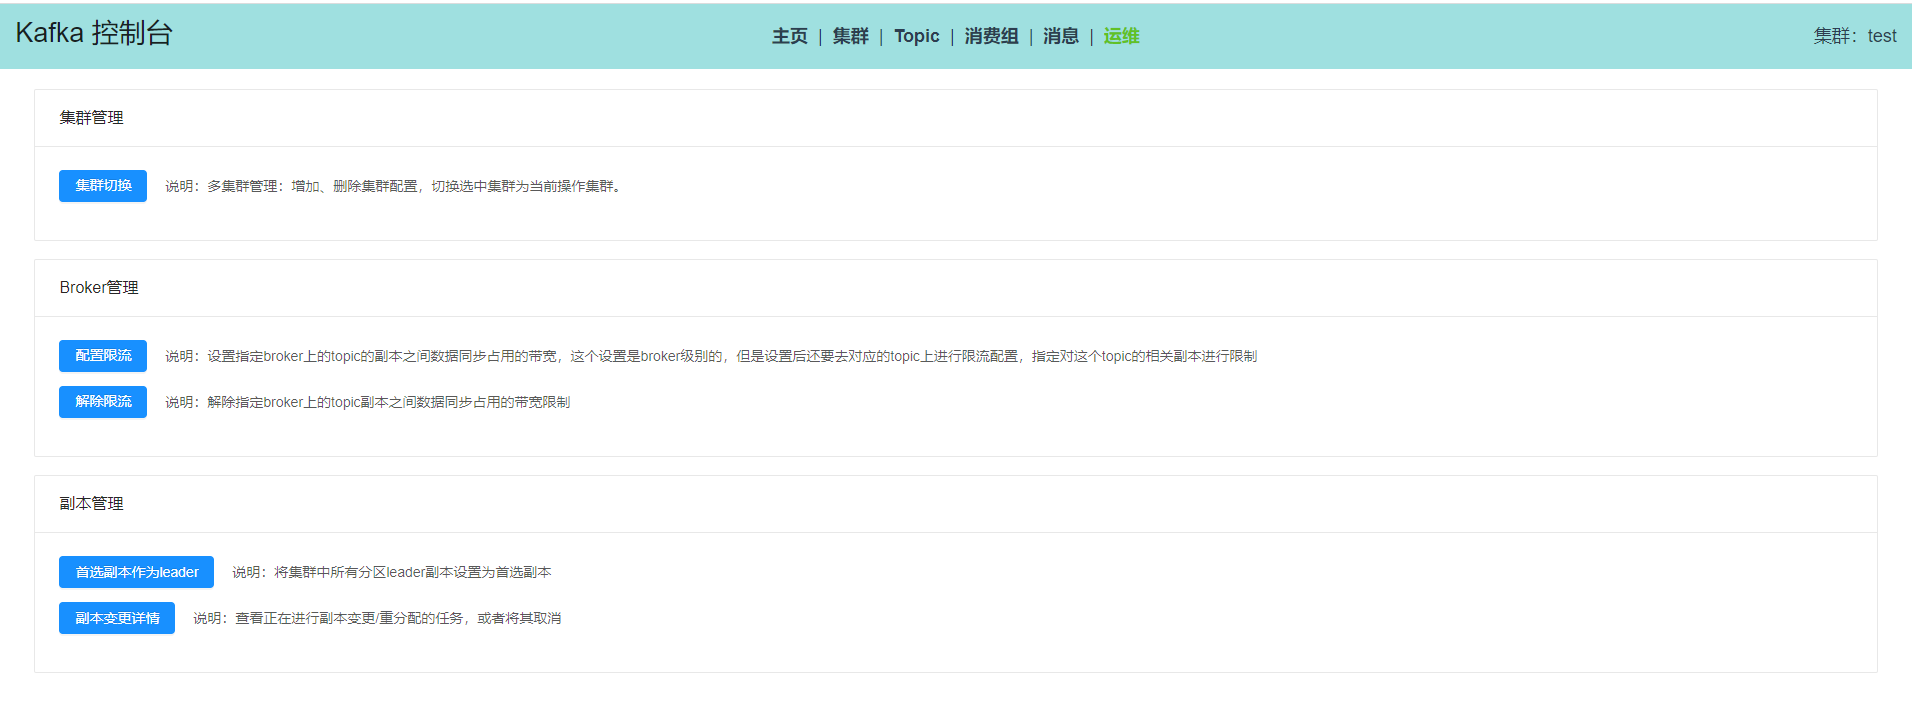Select 消息 in the top navigation
Viewport: 1912px width, 714px height.
pos(1060,36)
